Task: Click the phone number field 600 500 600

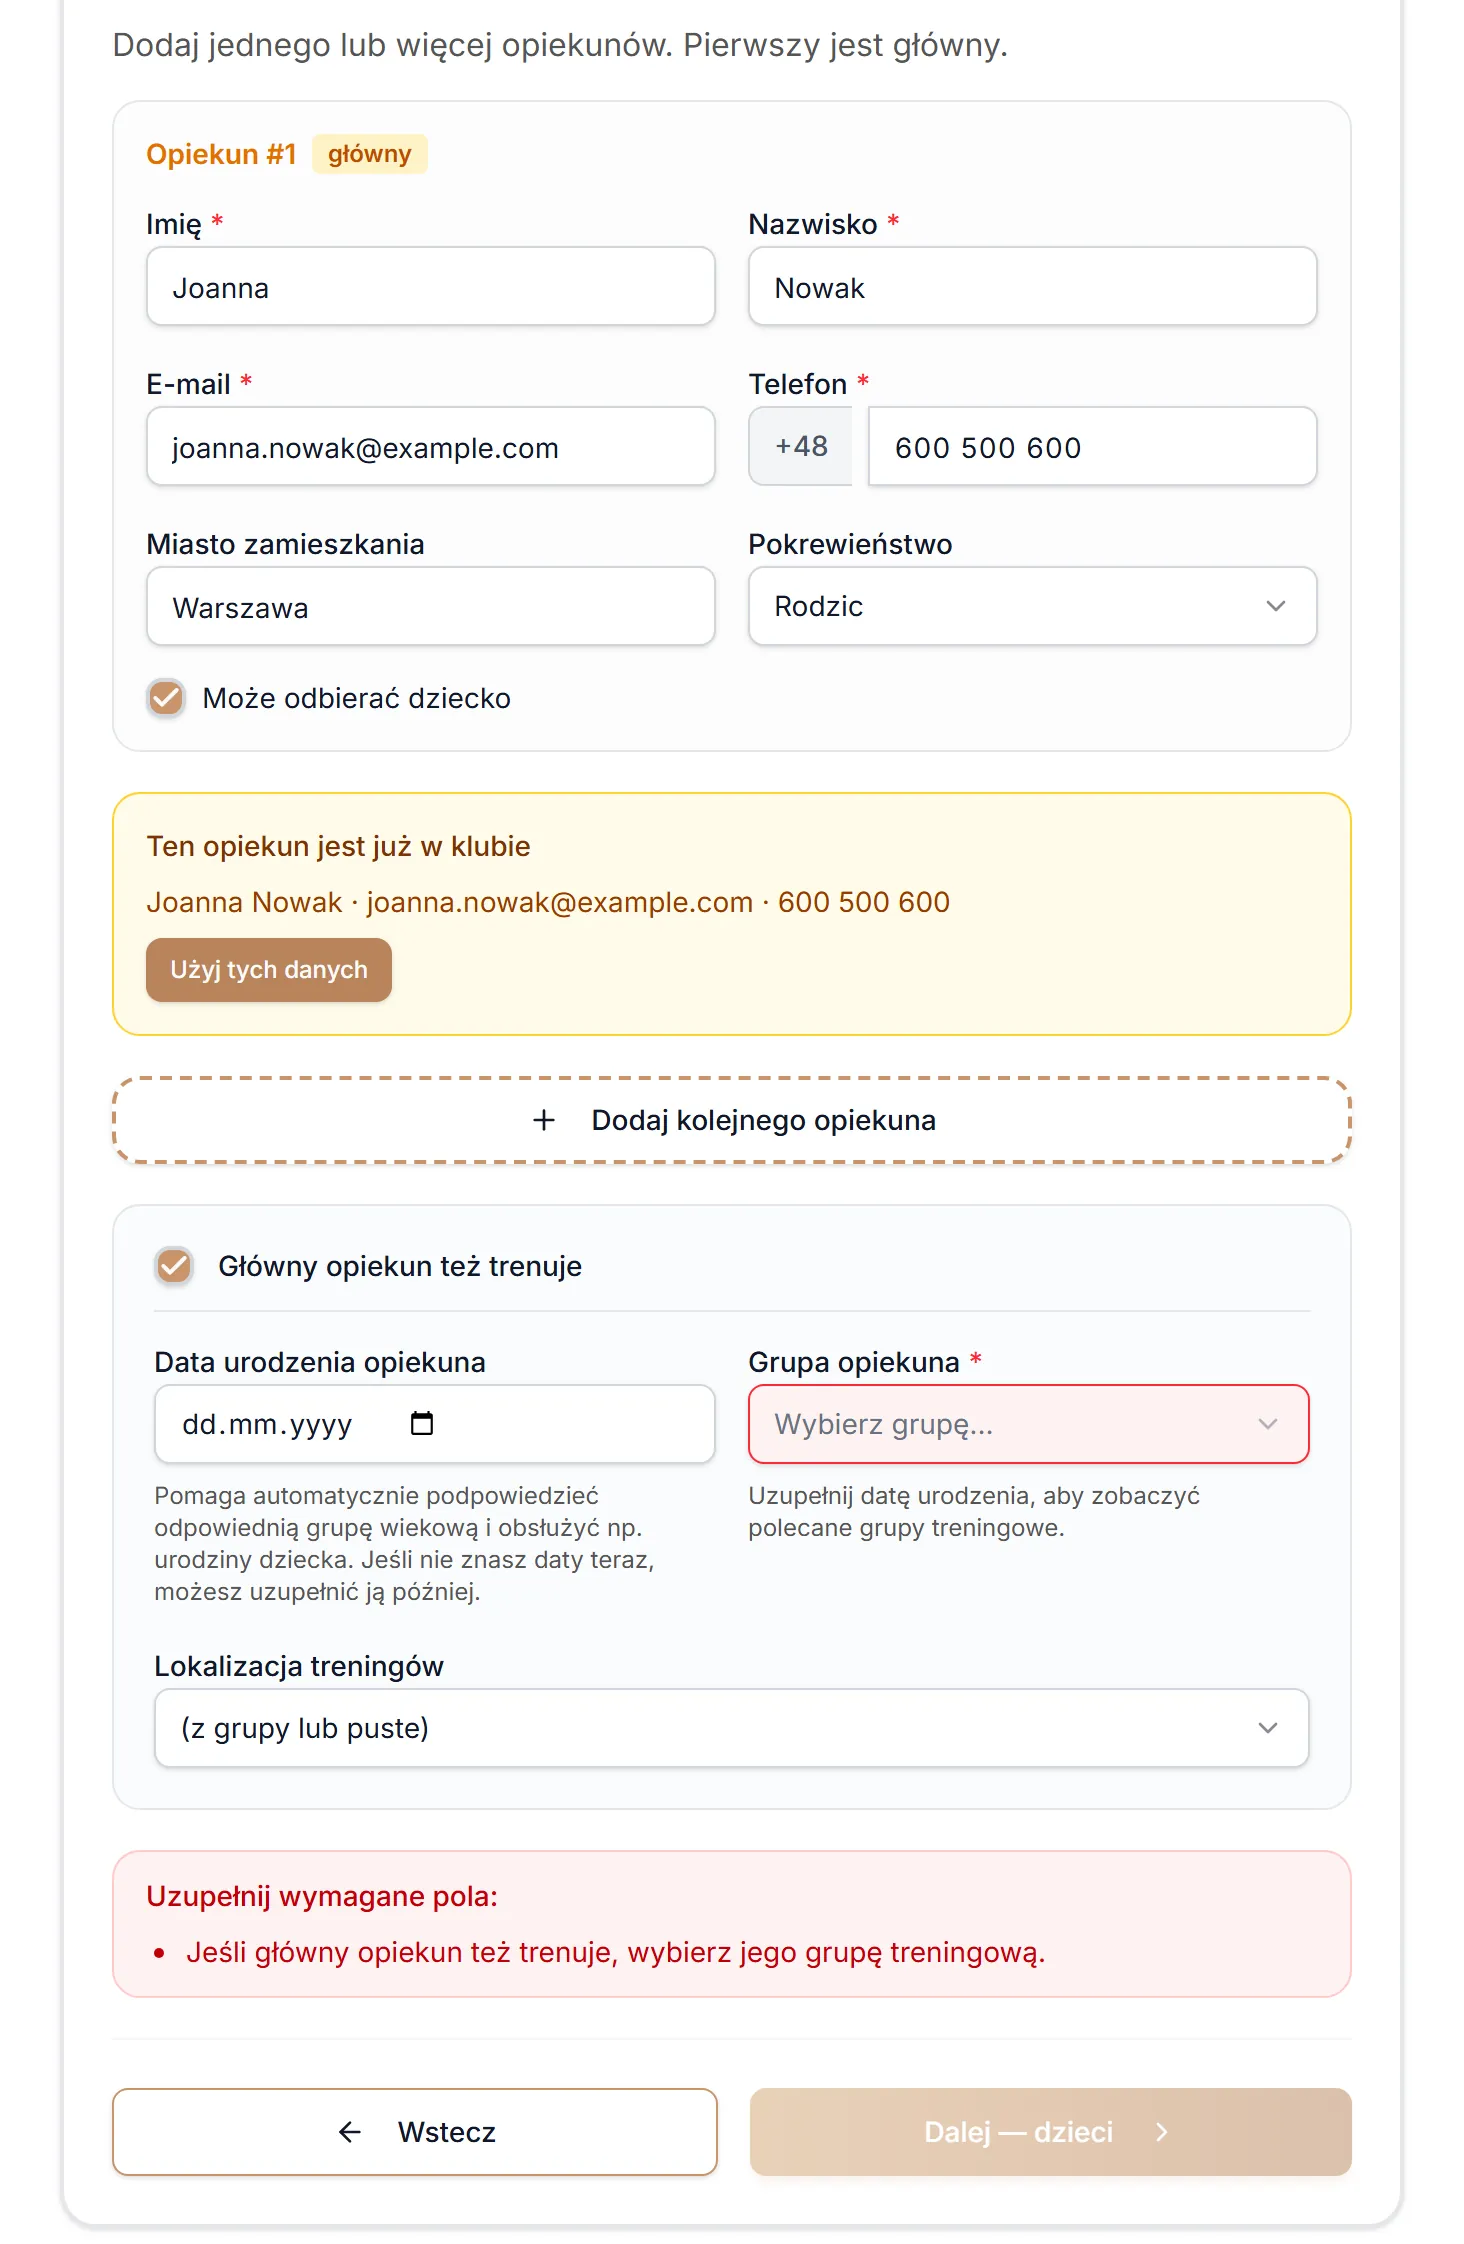Action: click(1092, 447)
